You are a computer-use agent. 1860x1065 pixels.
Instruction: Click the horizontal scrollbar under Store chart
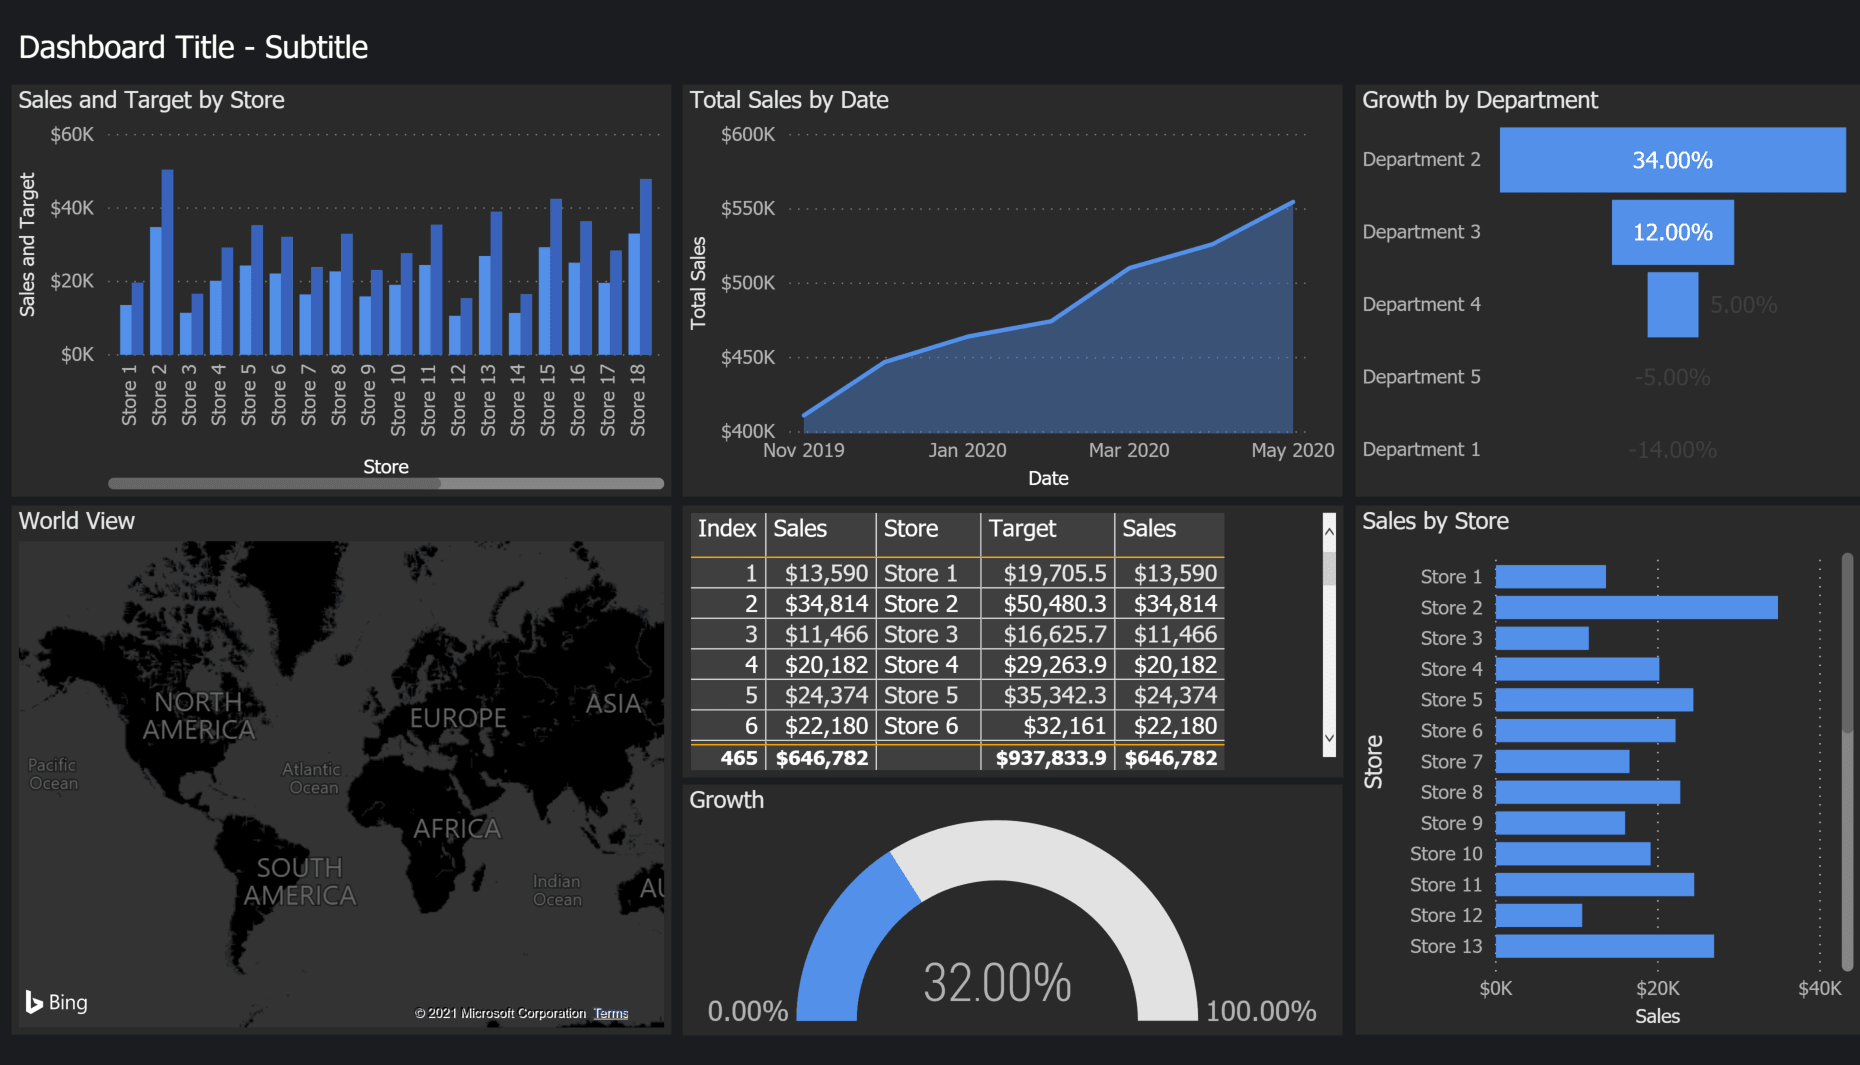[275, 483]
